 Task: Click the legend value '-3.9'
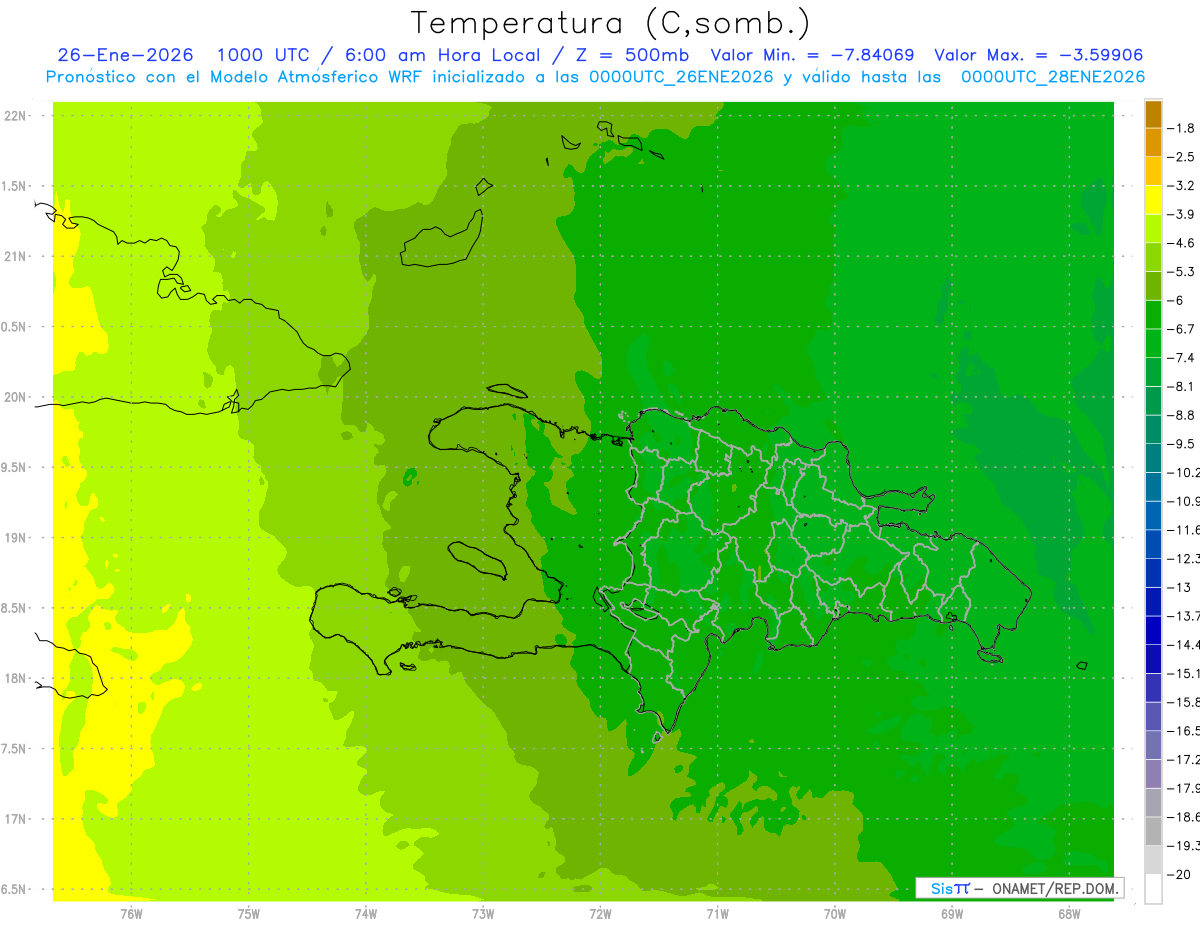click(1181, 214)
